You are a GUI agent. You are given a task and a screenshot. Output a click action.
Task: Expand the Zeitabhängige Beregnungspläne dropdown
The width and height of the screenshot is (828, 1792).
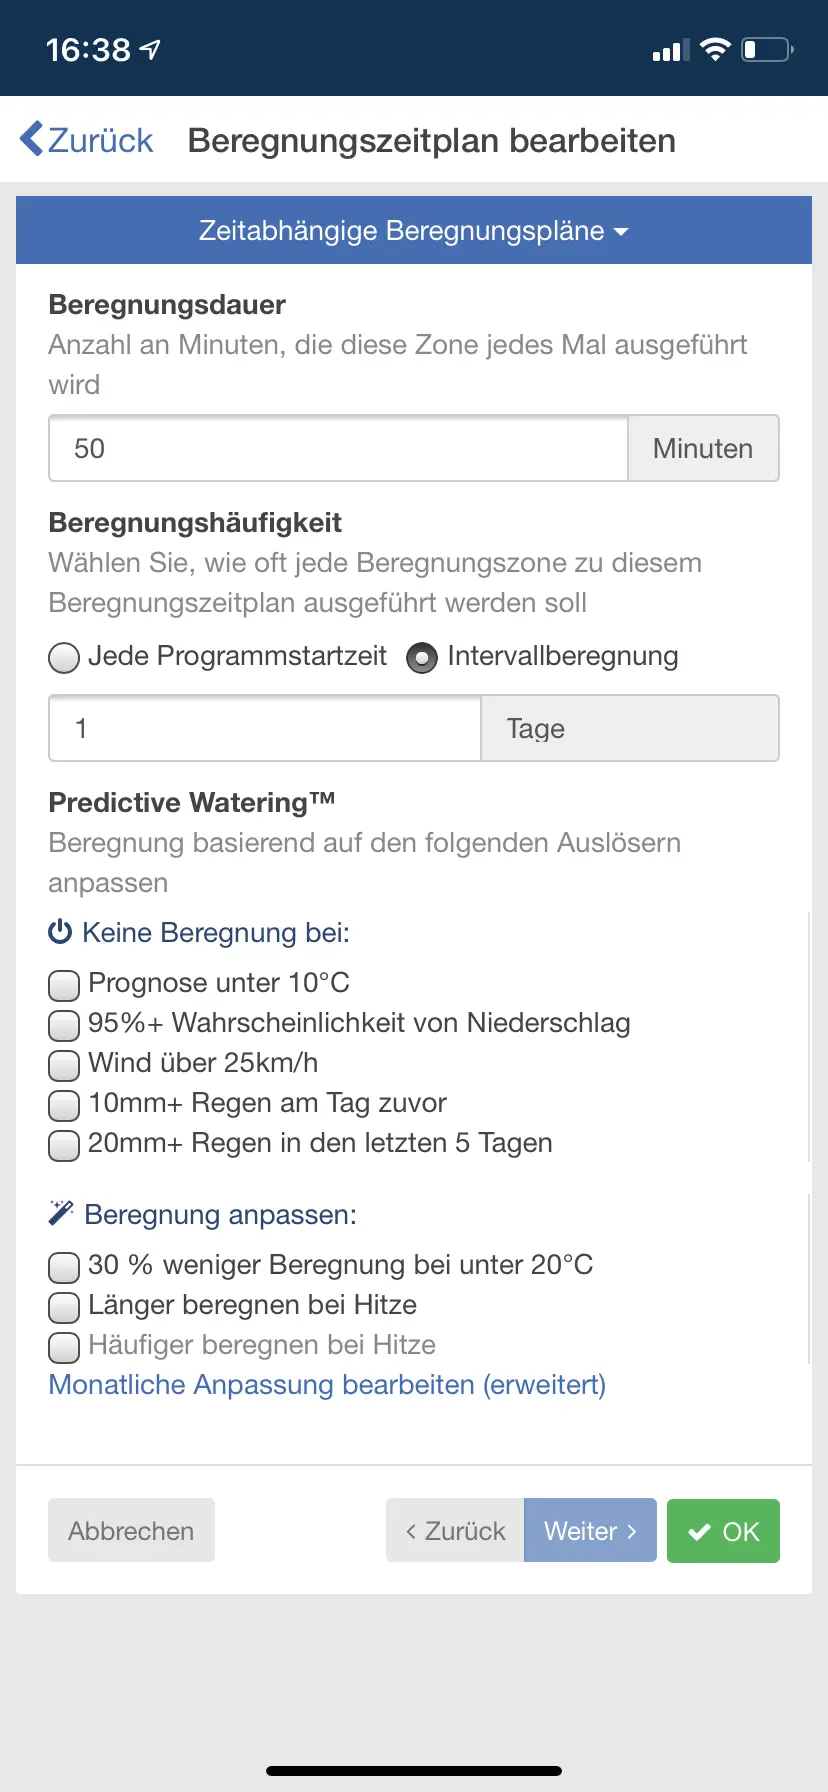414,231
